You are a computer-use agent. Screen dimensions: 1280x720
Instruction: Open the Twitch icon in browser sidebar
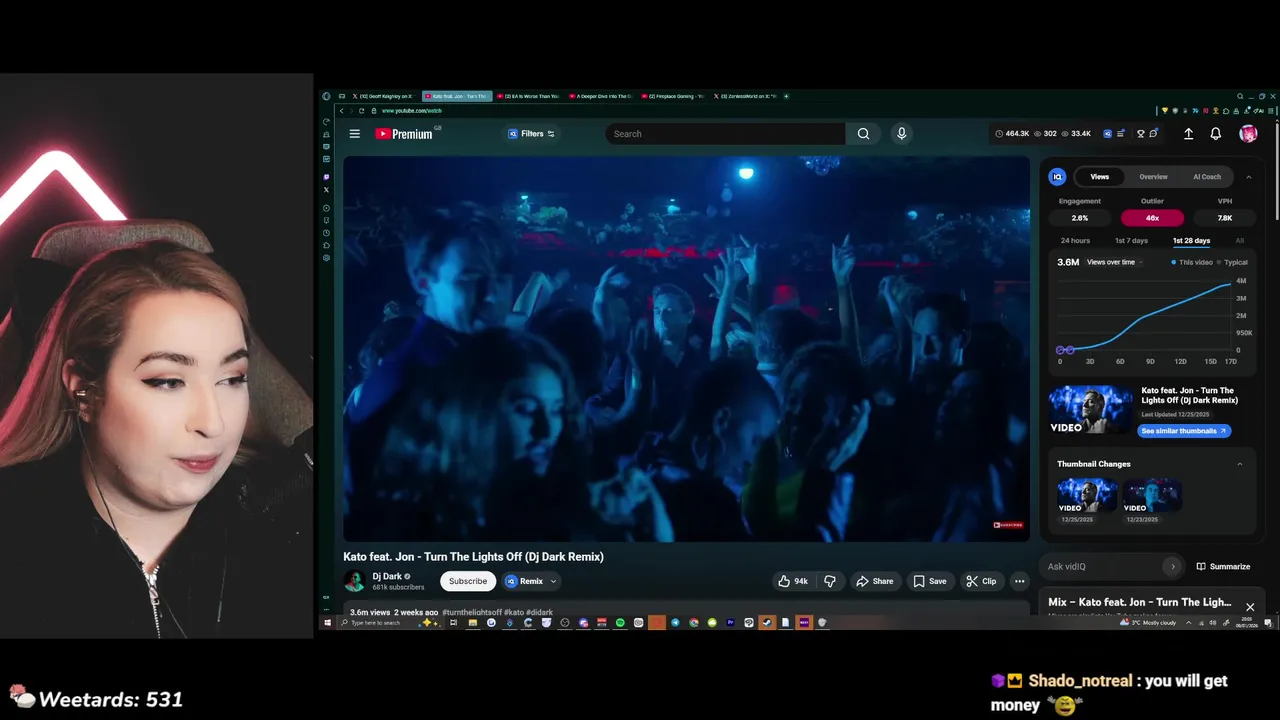[x=326, y=177]
